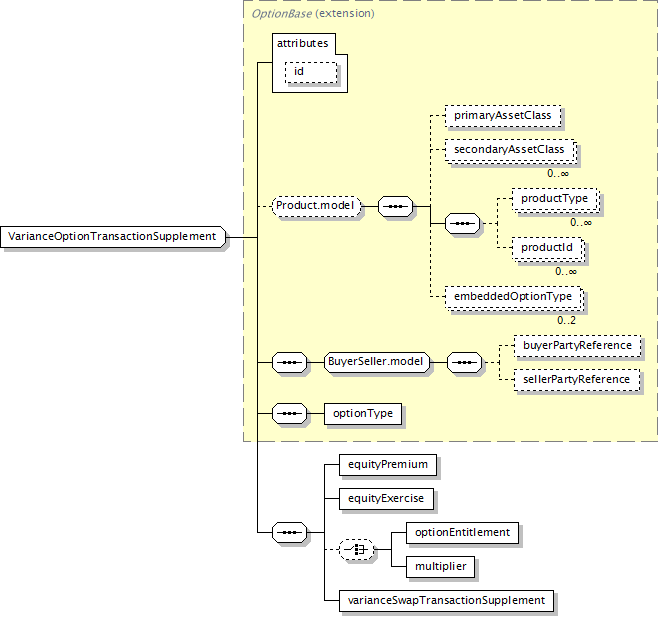This screenshot has height=617, width=658.
Task: Select the buyerPartyReference element
Action: (x=577, y=346)
